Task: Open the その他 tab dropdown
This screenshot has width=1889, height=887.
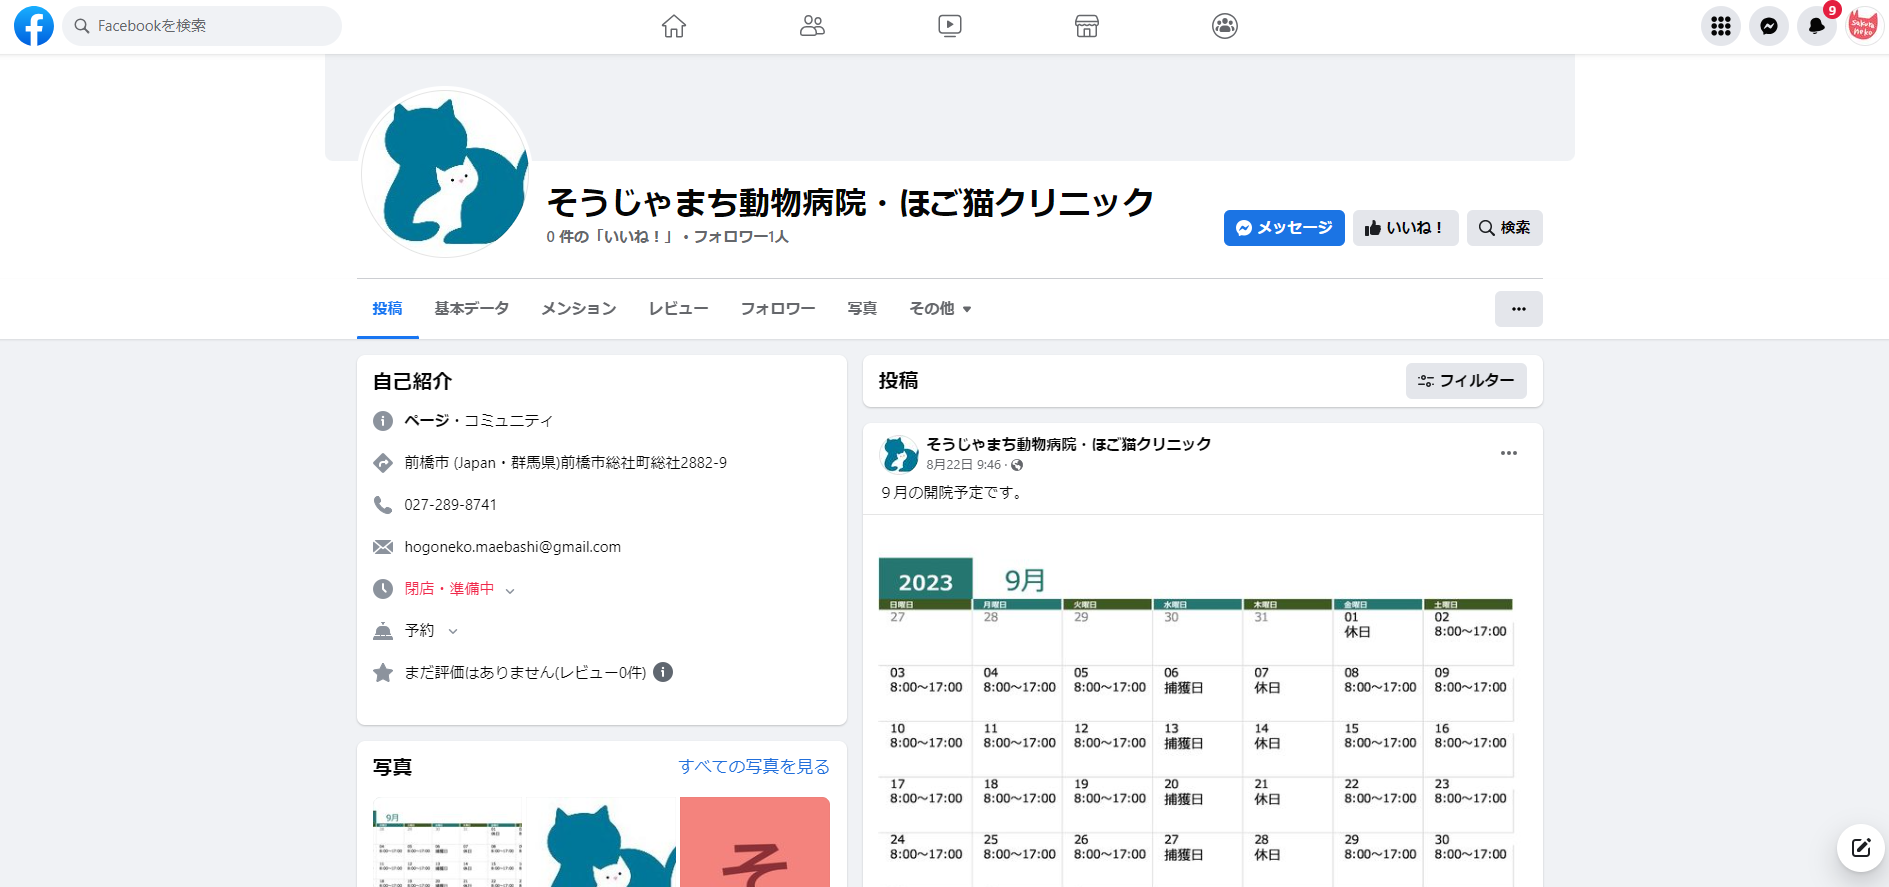Action: pyautogui.click(x=940, y=309)
